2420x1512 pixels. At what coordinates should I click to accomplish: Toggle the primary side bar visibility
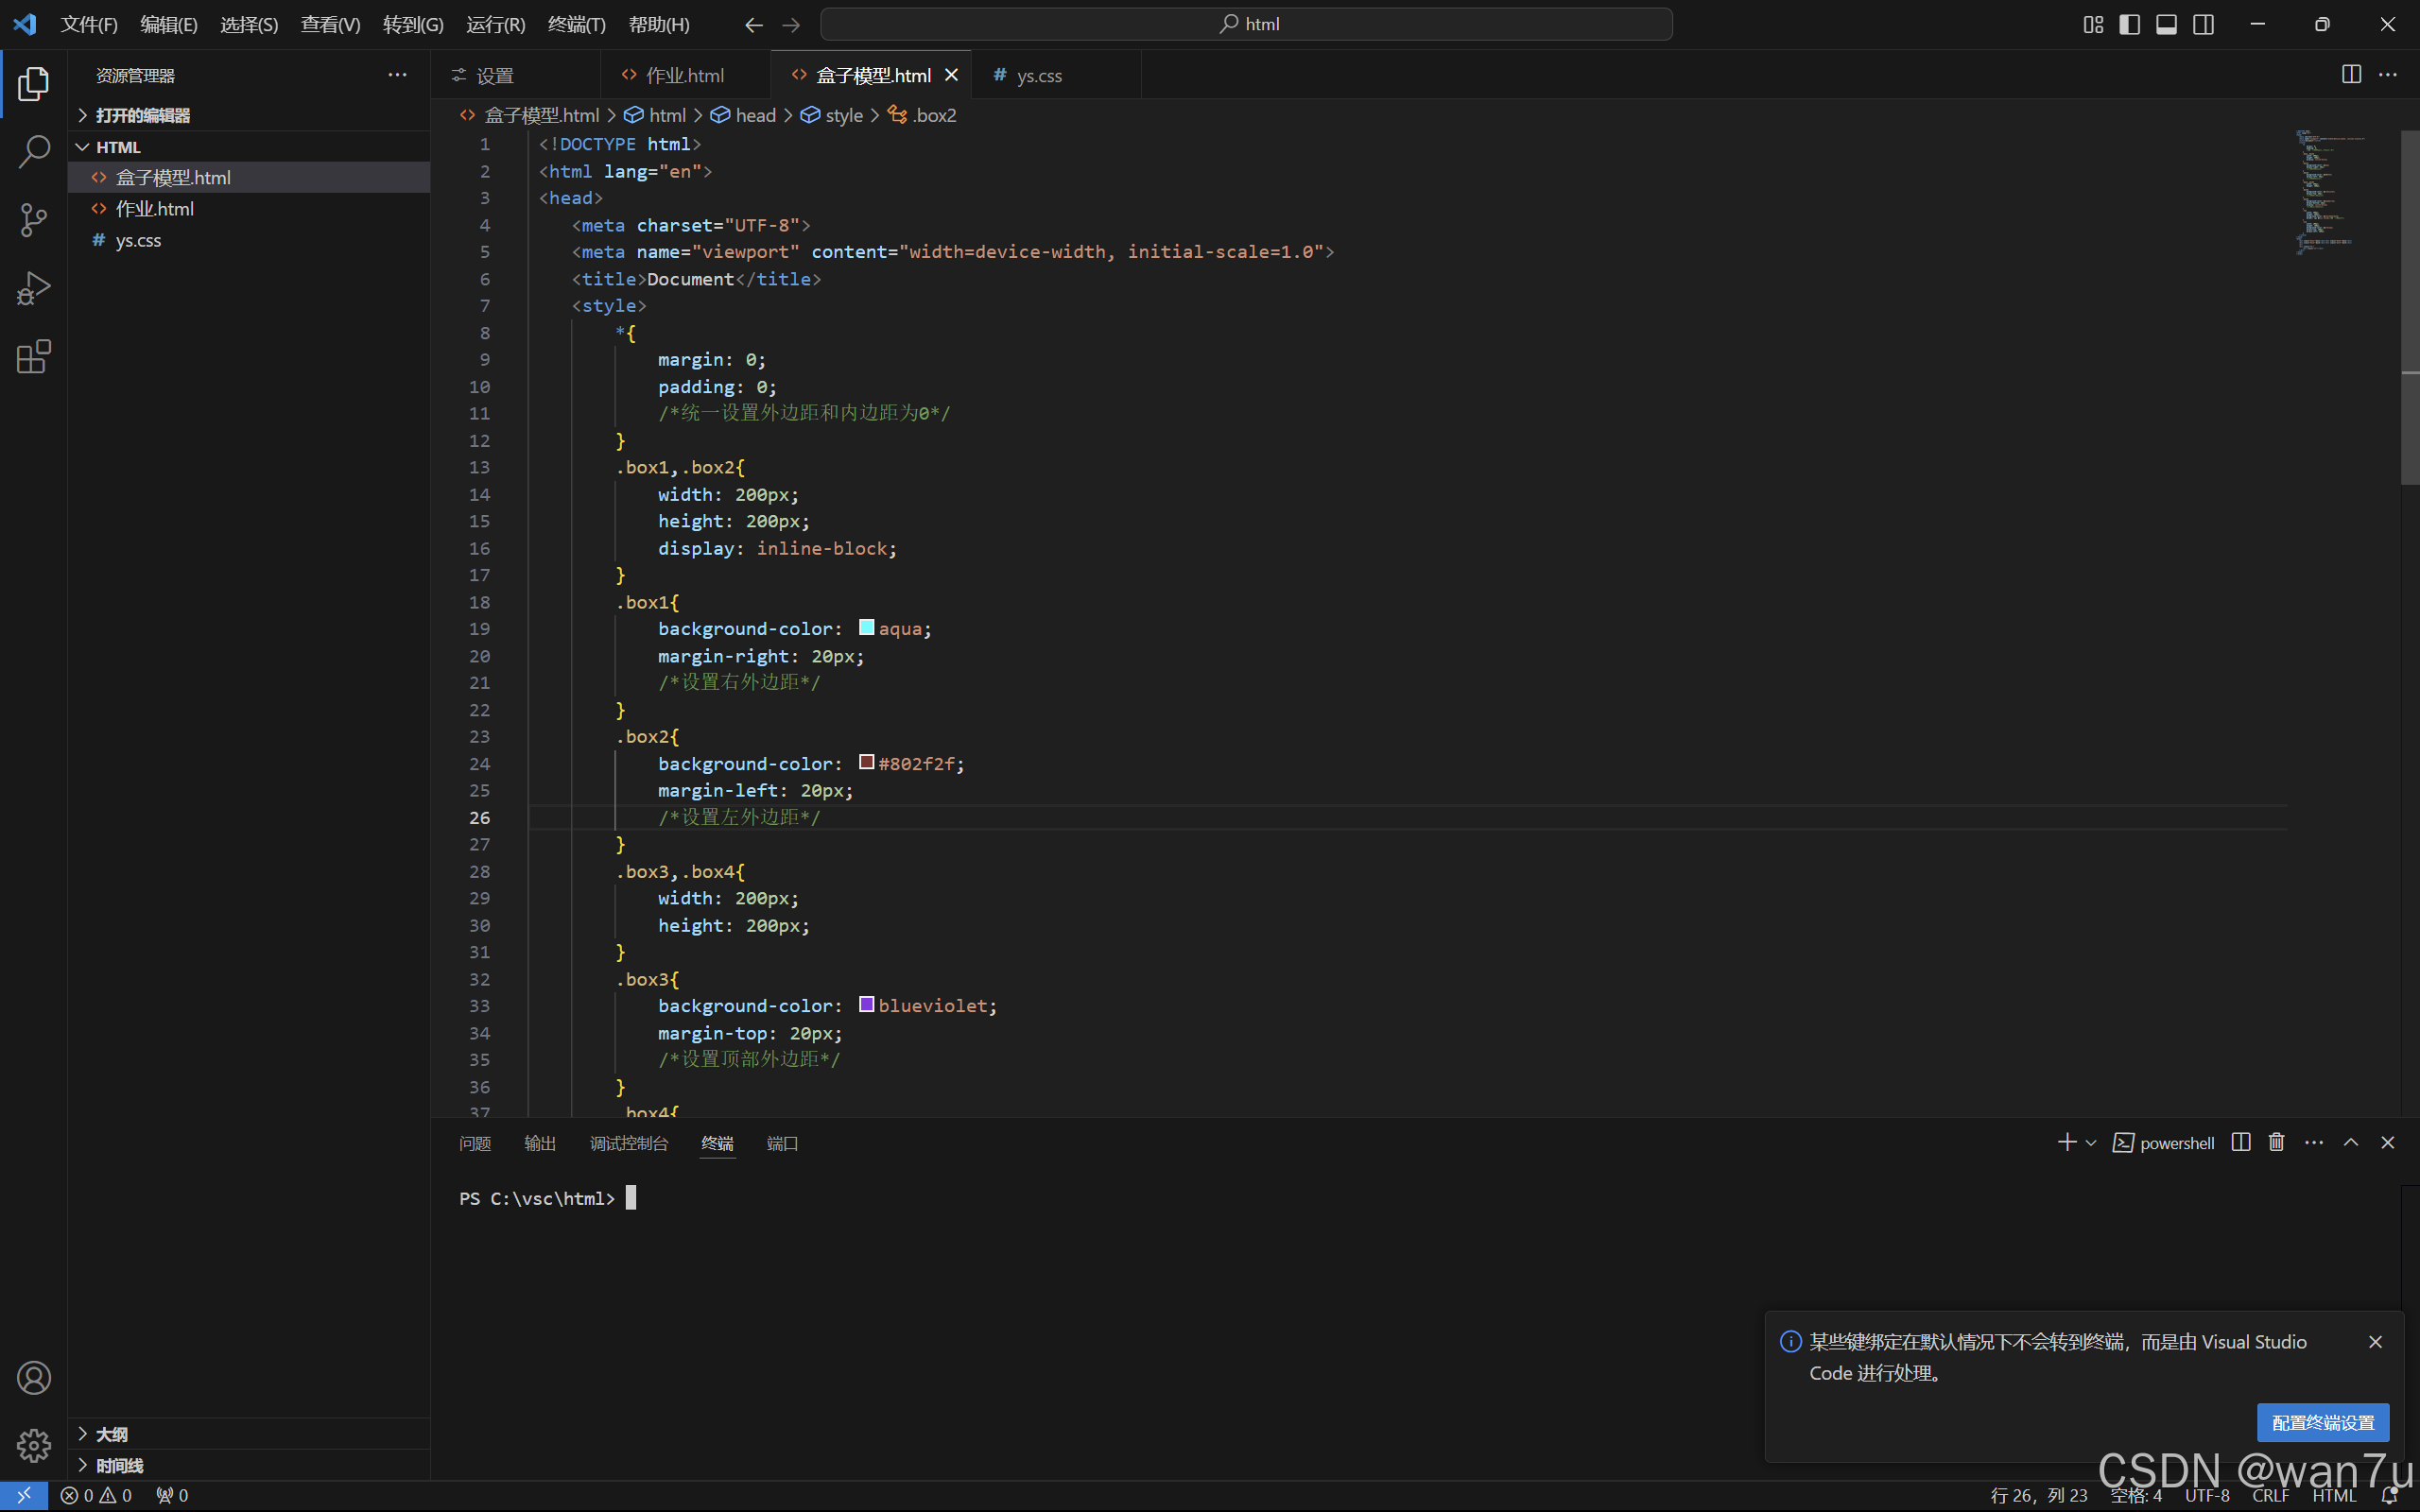coord(2130,24)
